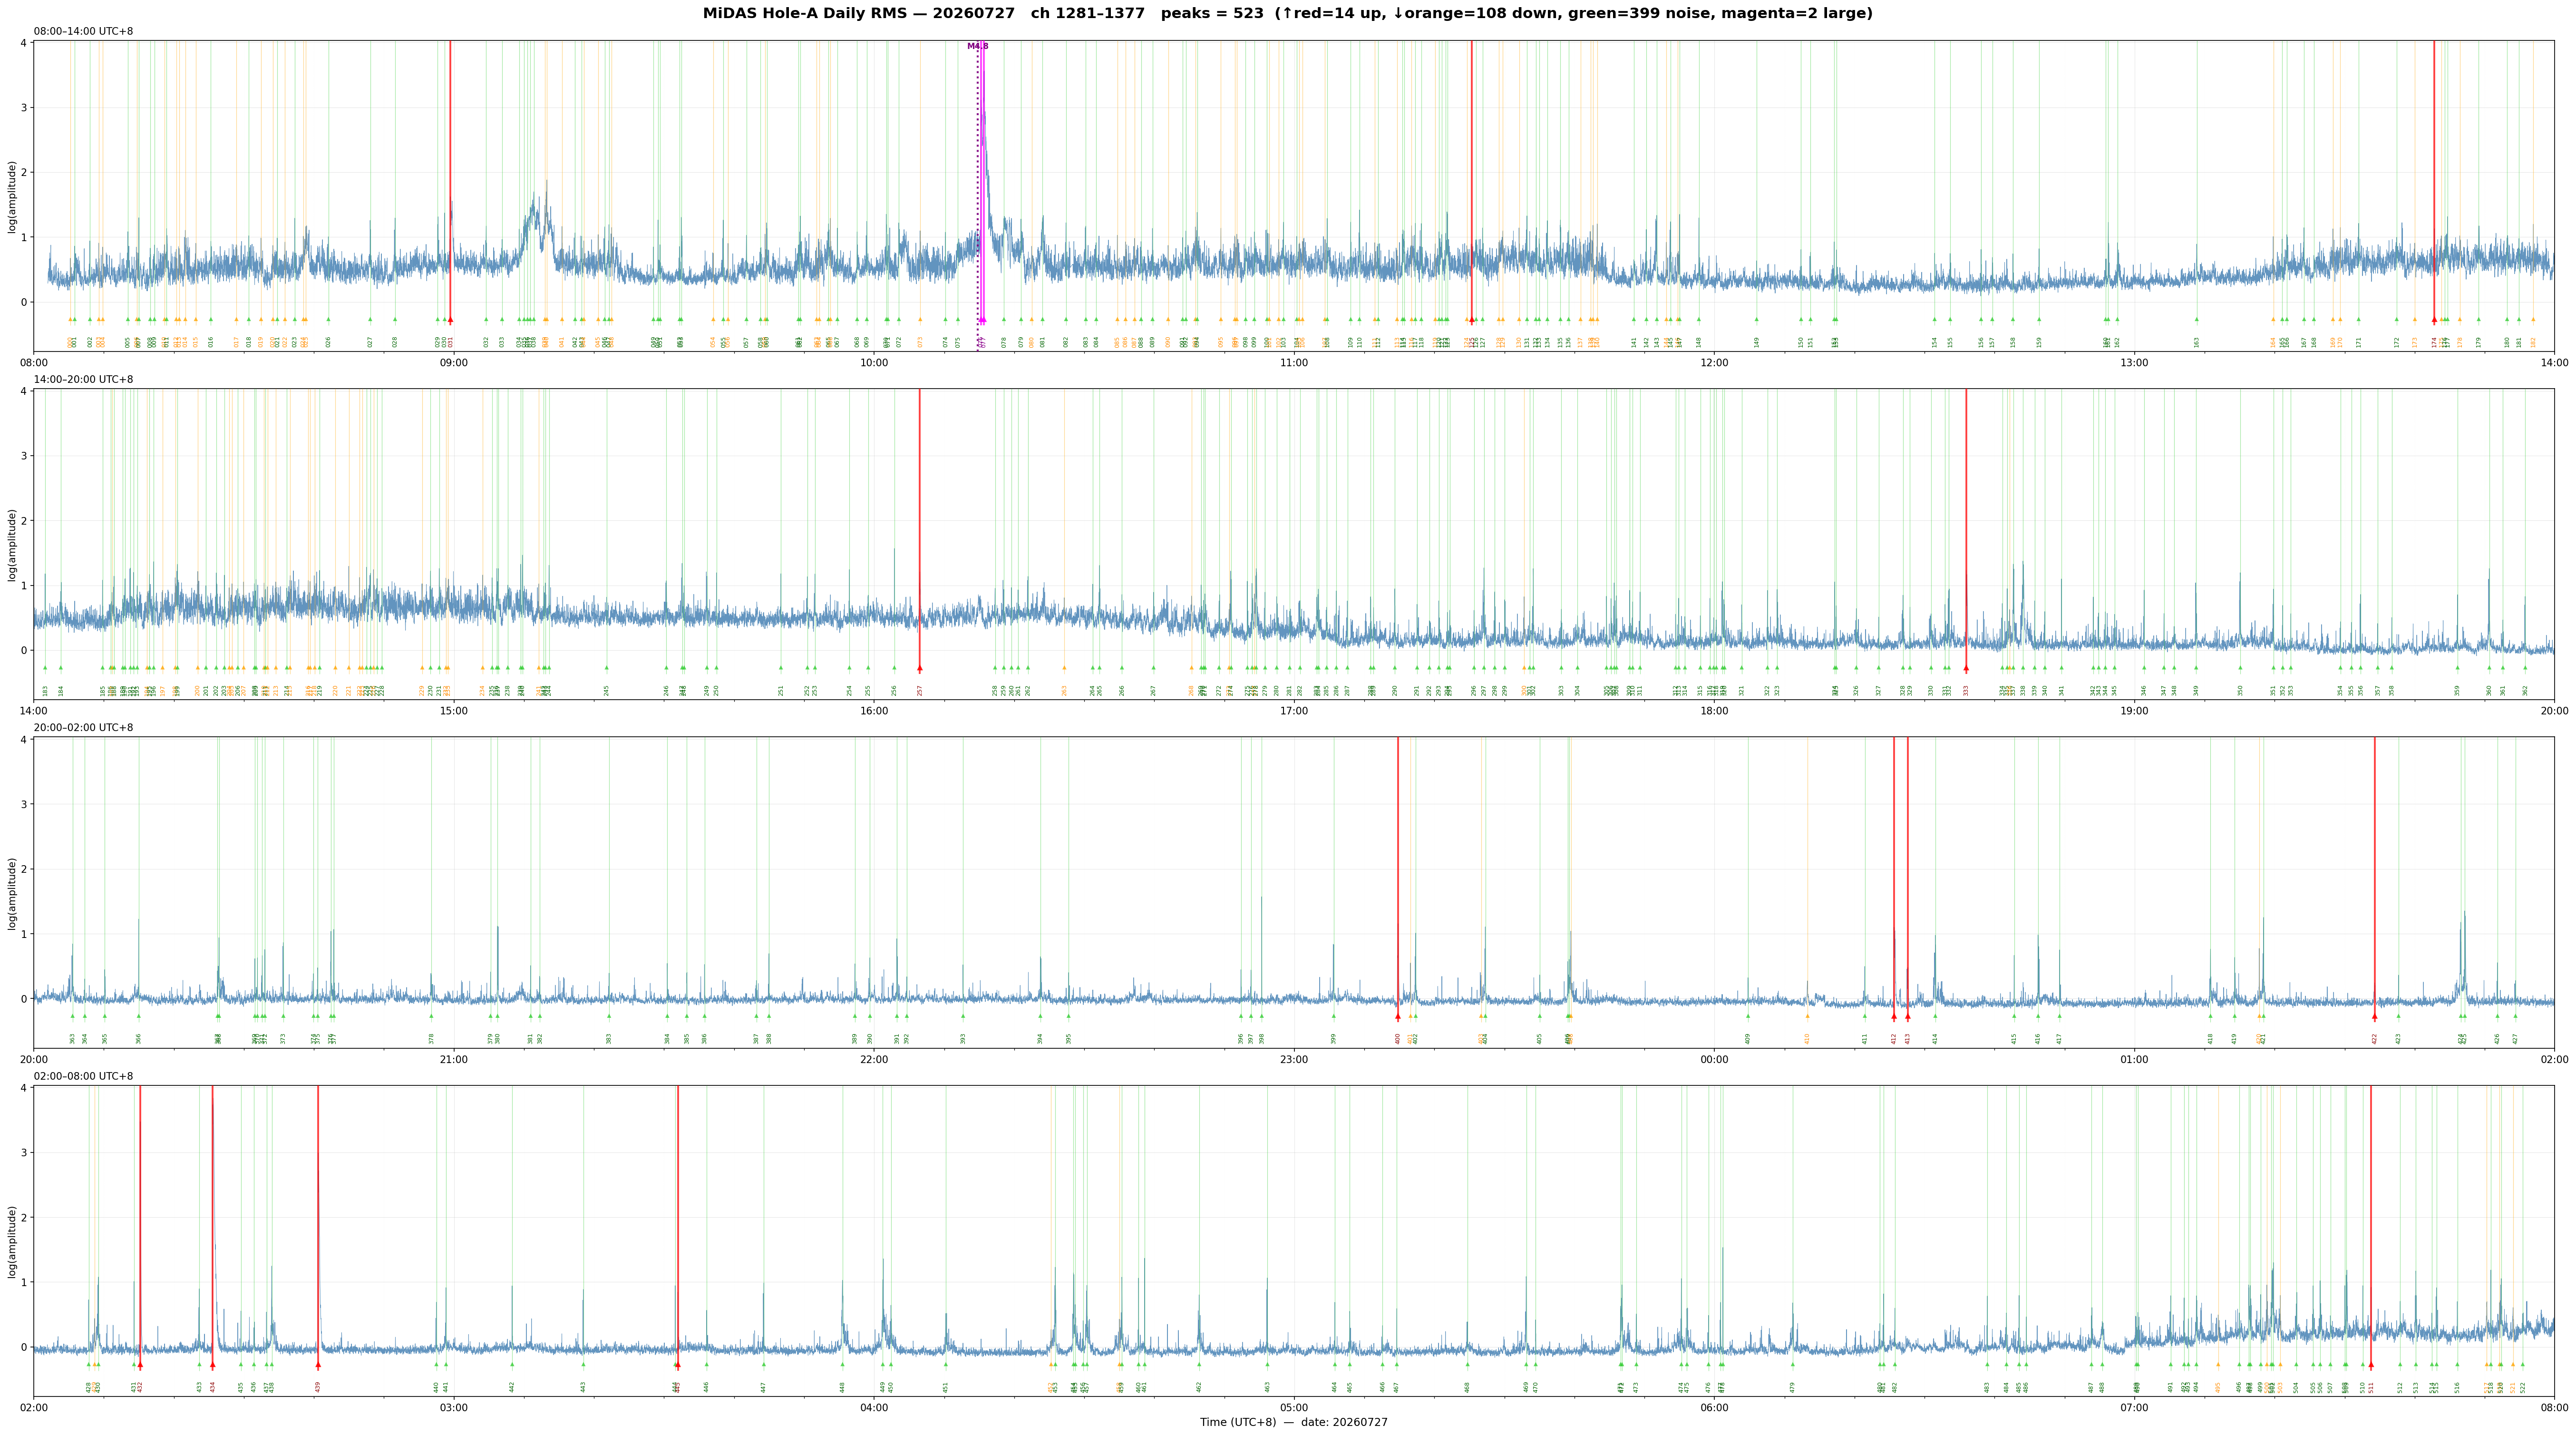Click the 16:00 time tick label
This screenshot has height=1435, width=2576.
point(874,710)
